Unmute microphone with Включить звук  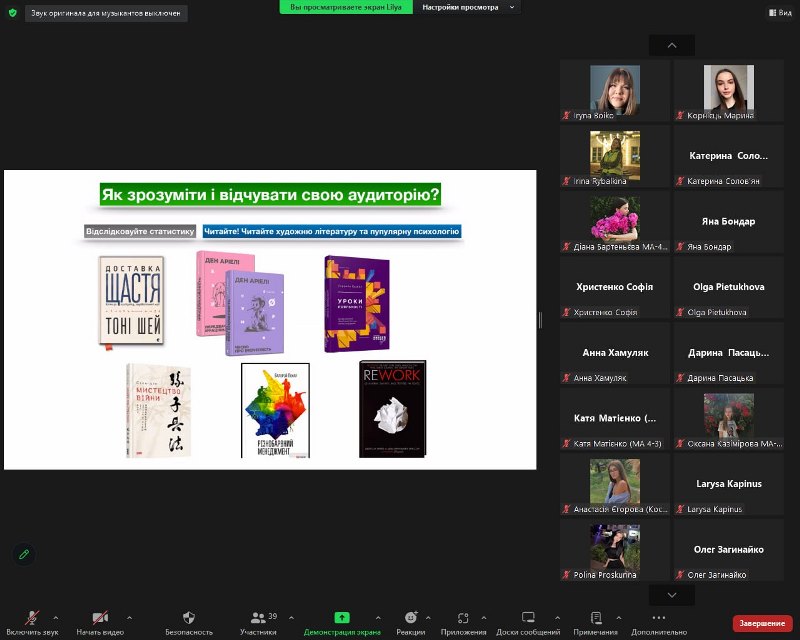(x=32, y=623)
